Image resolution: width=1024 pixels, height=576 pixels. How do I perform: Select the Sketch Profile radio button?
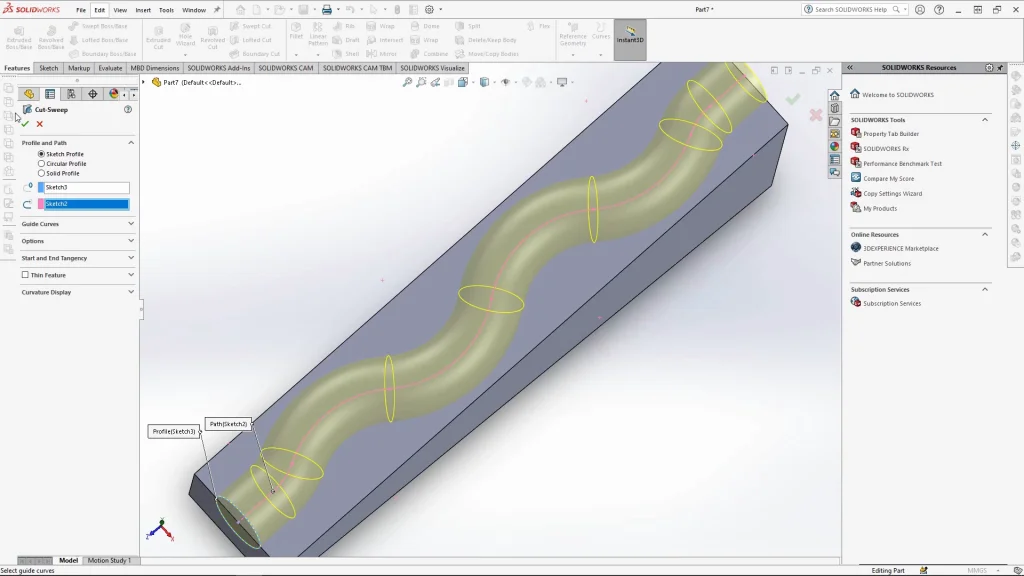click(41, 154)
